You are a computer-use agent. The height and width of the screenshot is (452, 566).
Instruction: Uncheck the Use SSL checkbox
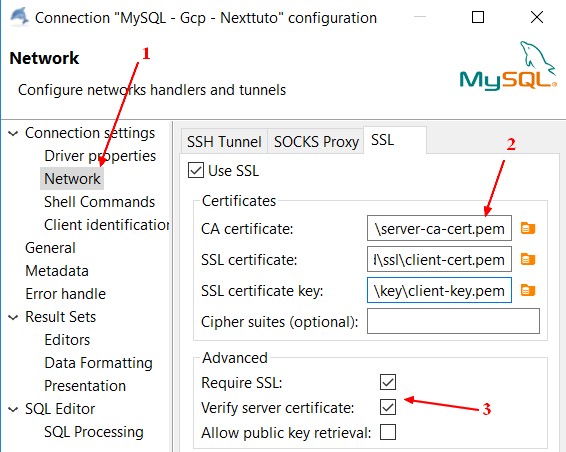[x=196, y=170]
